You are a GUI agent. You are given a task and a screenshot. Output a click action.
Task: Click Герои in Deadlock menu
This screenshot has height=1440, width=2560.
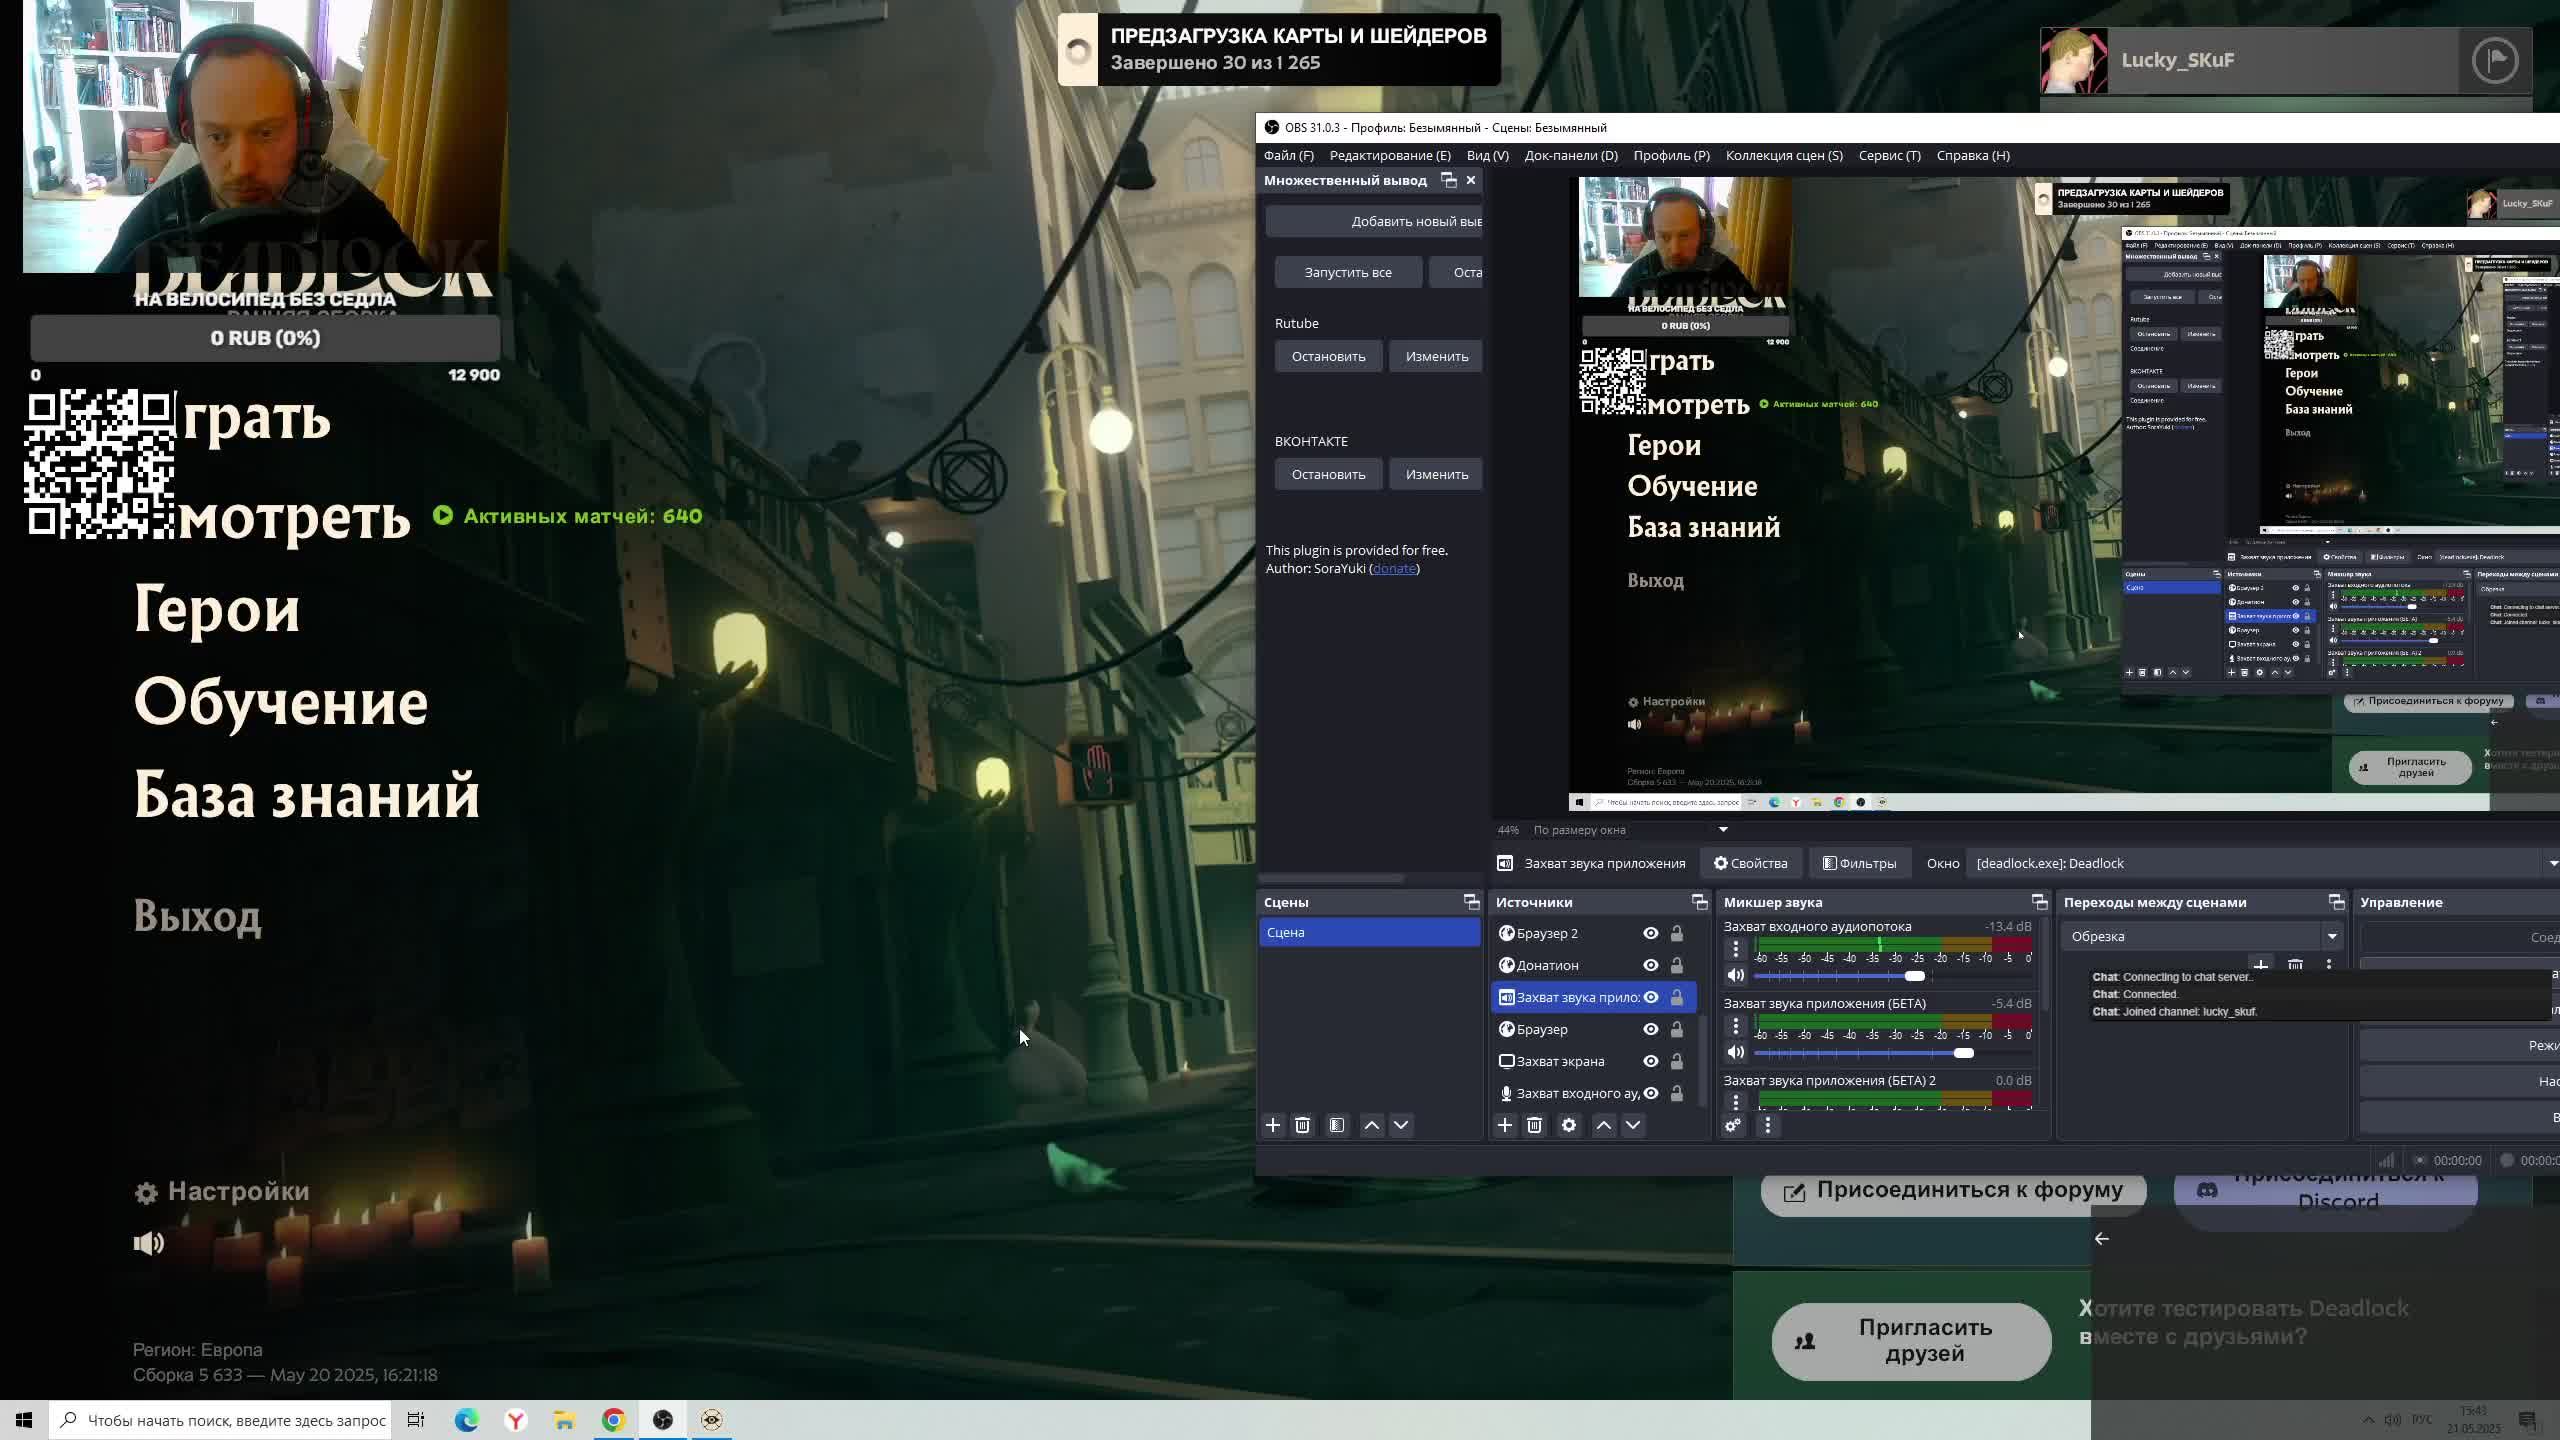pyautogui.click(x=217, y=609)
